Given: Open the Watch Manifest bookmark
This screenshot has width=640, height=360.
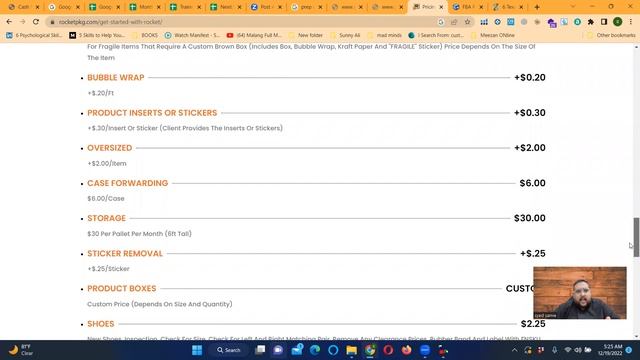Looking at the screenshot, I should point(192,36).
